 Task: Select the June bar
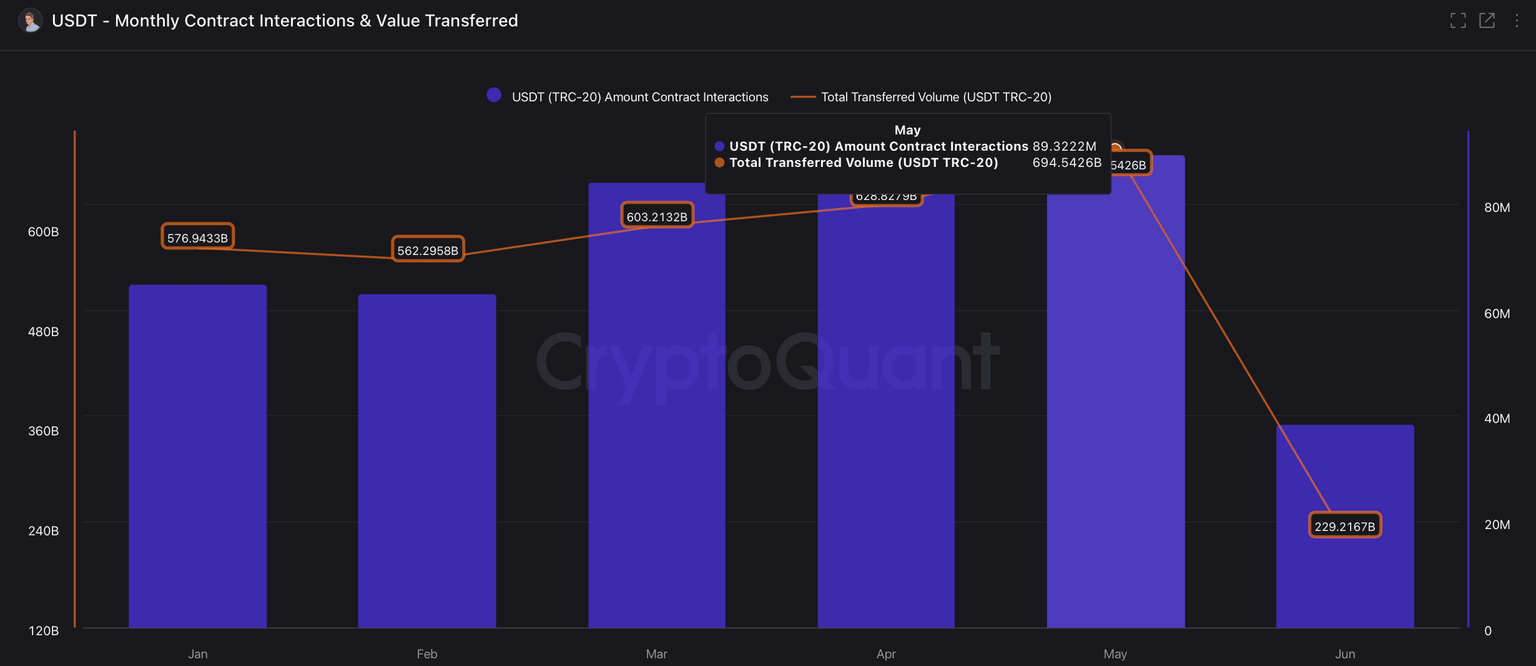(x=1345, y=580)
